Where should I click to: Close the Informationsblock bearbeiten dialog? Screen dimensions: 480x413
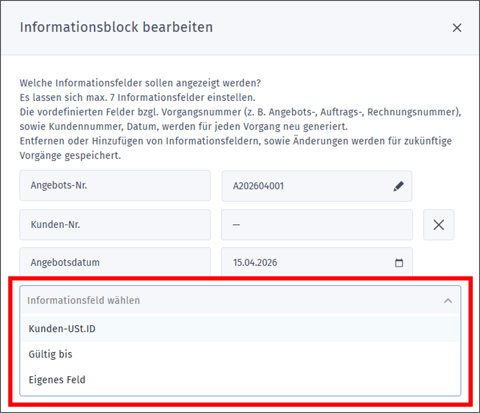(x=457, y=28)
